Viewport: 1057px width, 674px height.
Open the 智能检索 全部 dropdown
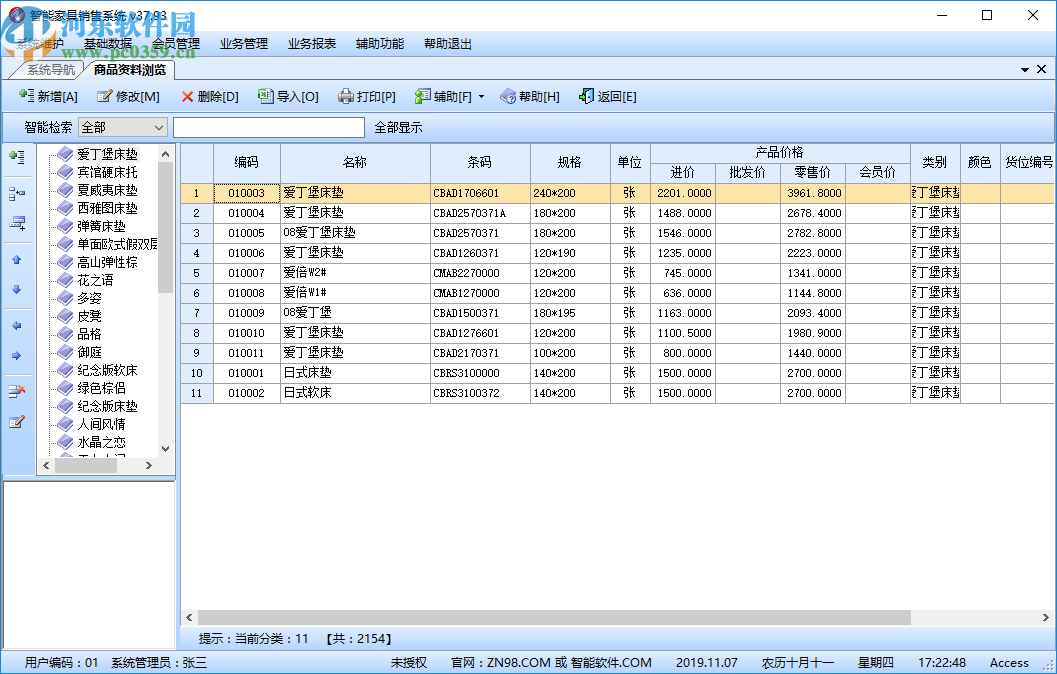(x=122, y=128)
